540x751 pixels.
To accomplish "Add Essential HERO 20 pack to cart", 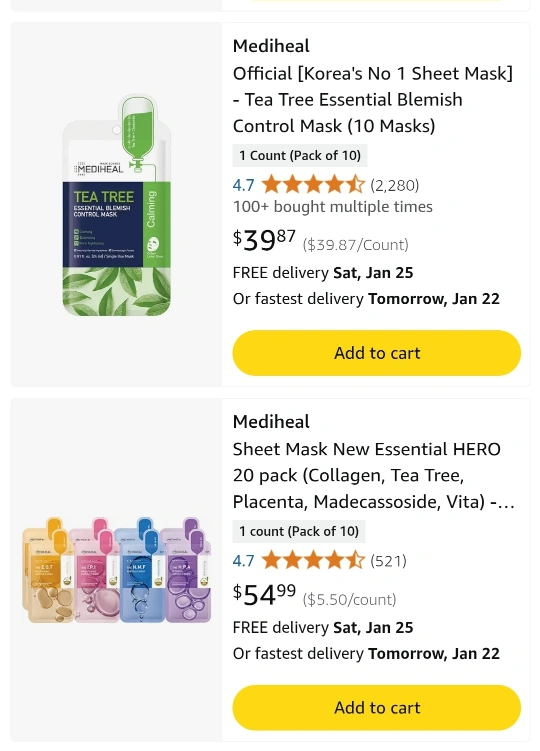I will pyautogui.click(x=377, y=707).
